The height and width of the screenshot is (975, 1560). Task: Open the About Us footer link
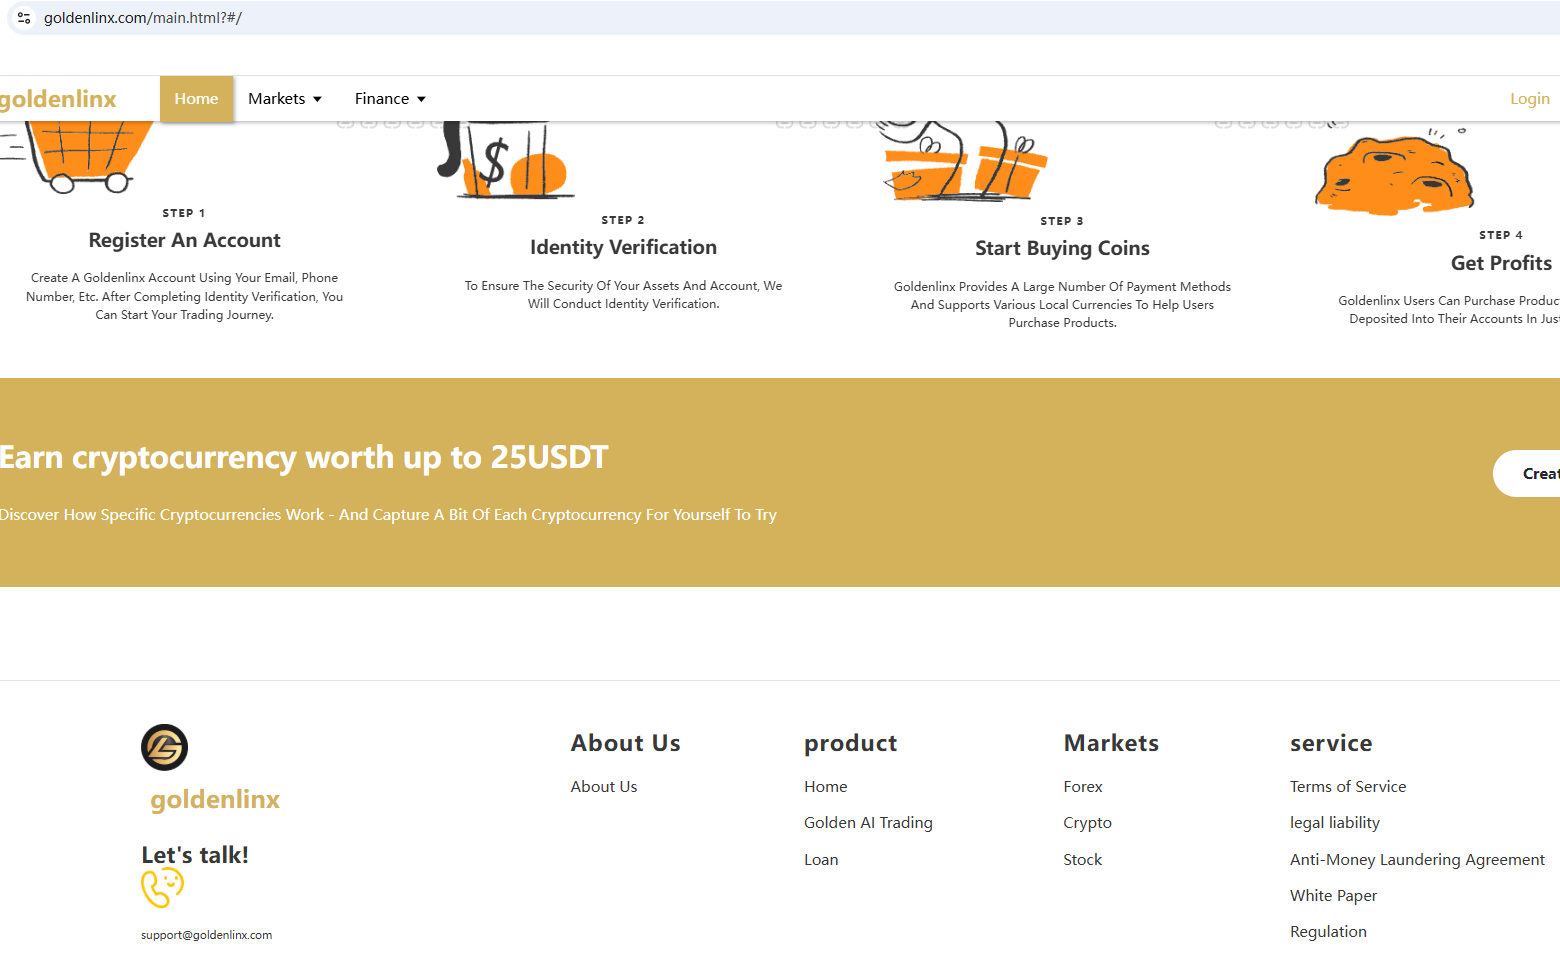pos(604,787)
